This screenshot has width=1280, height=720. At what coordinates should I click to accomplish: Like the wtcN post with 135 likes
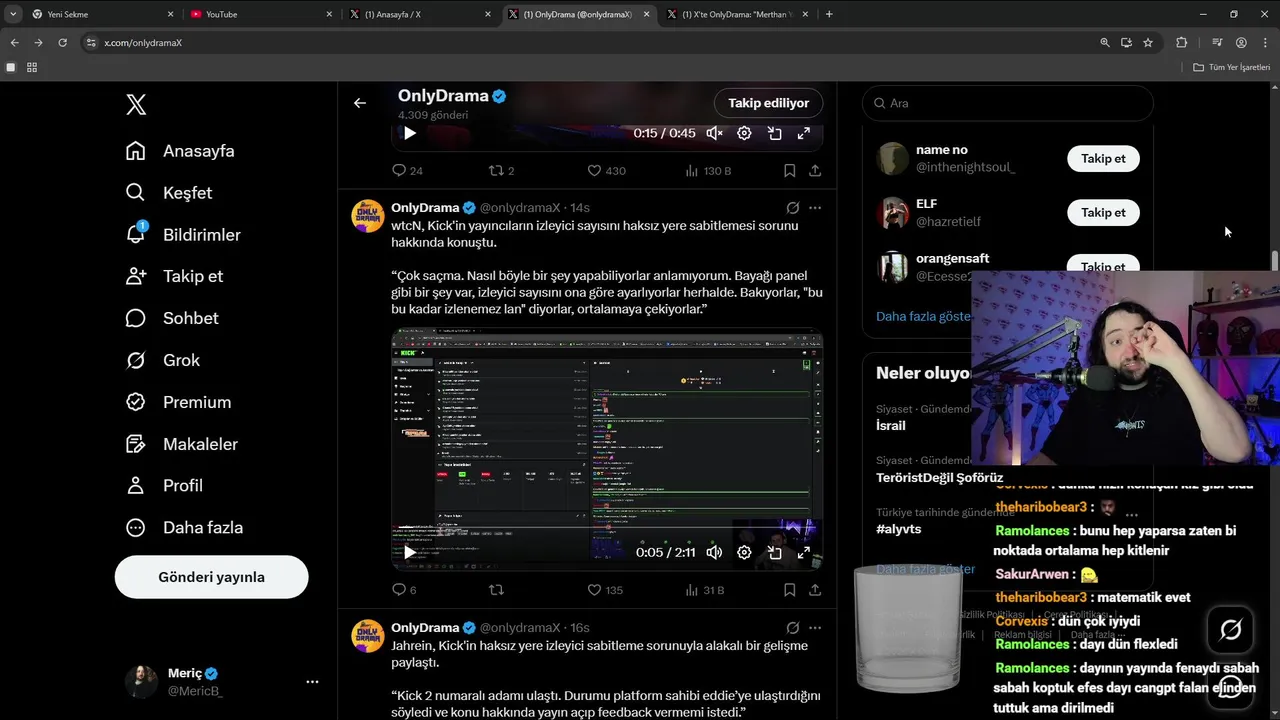(604, 590)
